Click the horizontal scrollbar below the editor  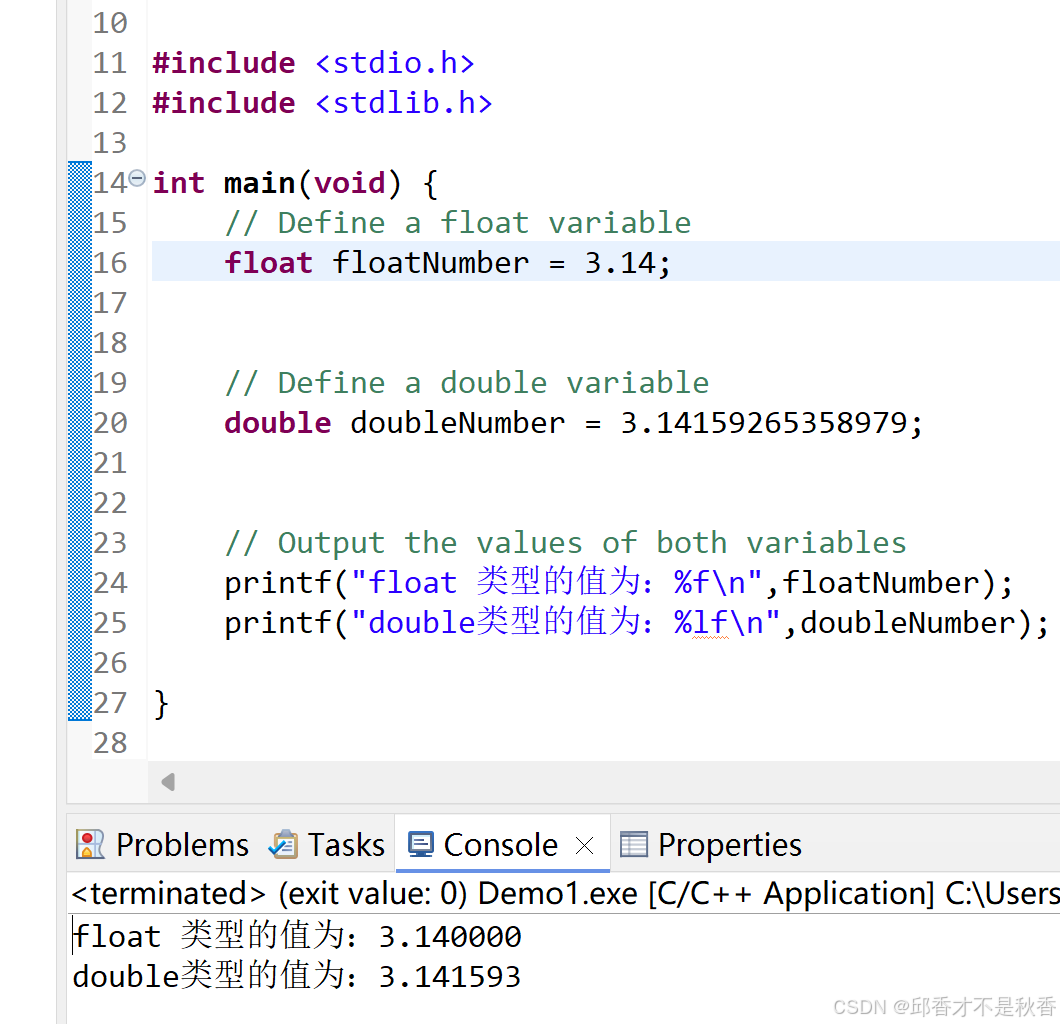click(x=600, y=782)
